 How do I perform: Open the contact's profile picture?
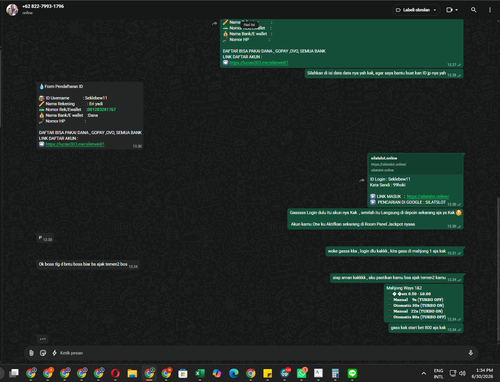[x=12, y=10]
